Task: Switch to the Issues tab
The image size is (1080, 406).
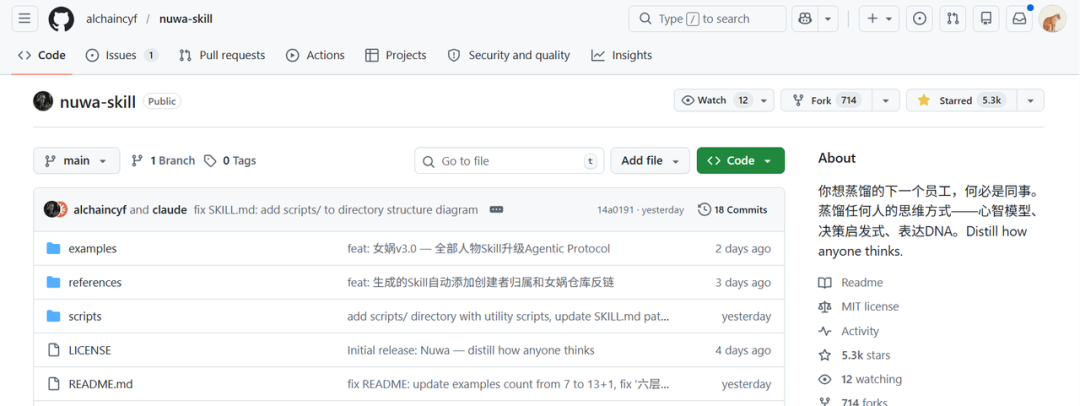Action: (121, 55)
